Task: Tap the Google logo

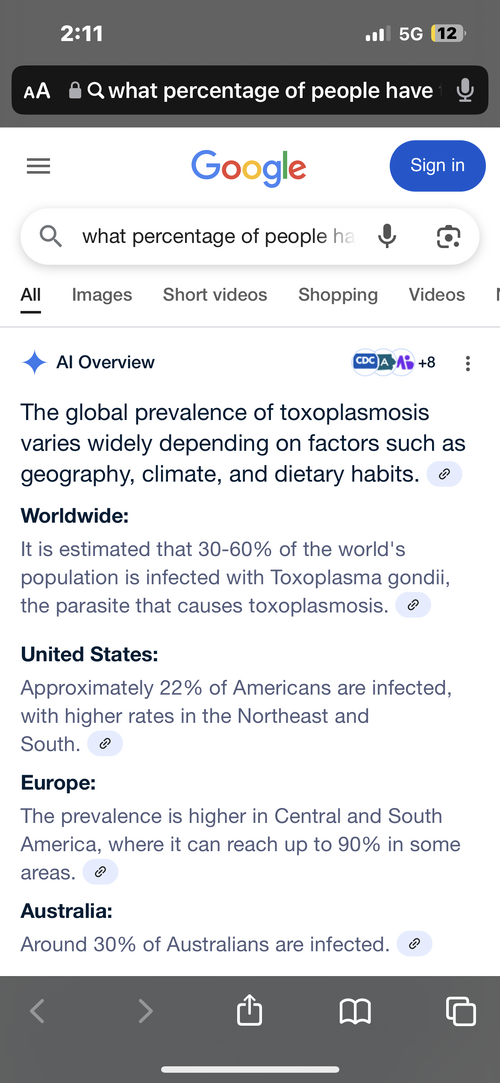Action: point(249,167)
